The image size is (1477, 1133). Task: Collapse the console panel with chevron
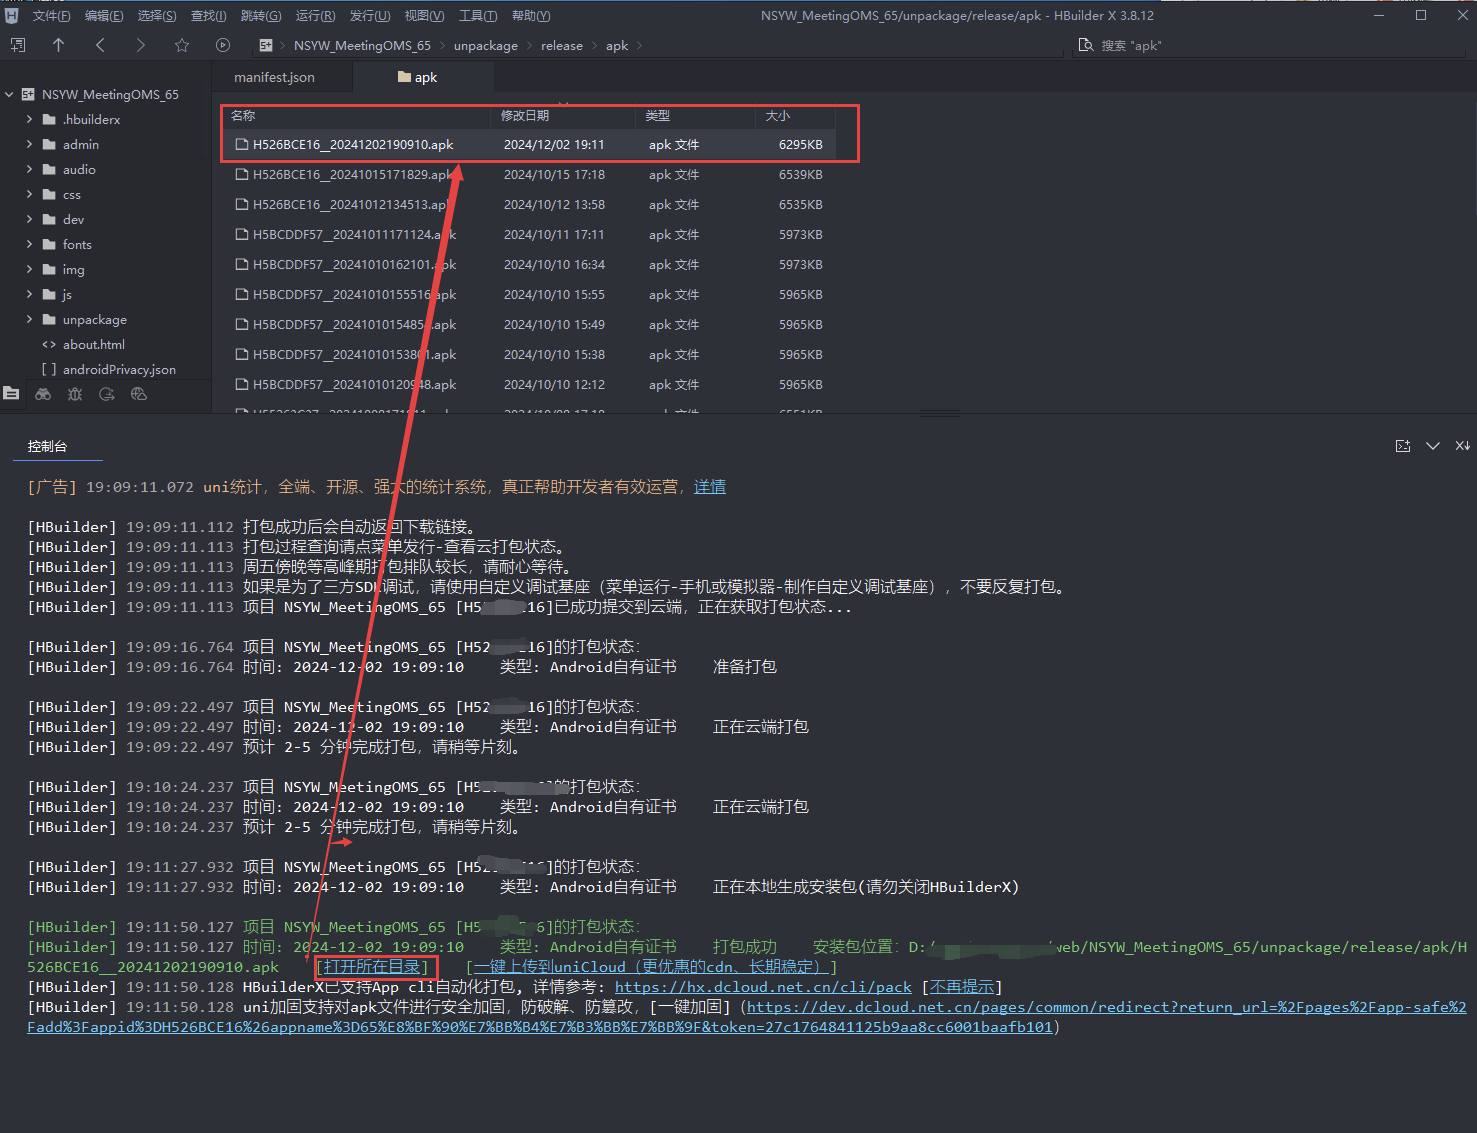1433,446
